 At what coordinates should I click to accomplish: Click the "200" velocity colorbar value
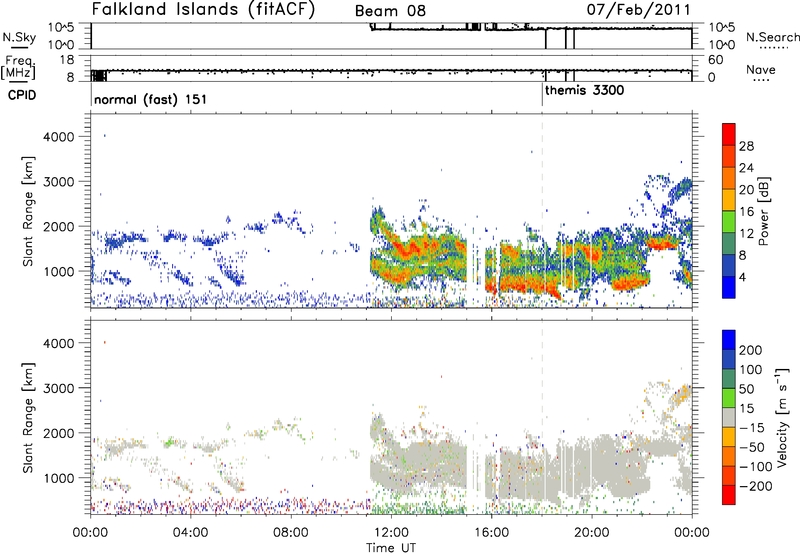click(750, 350)
